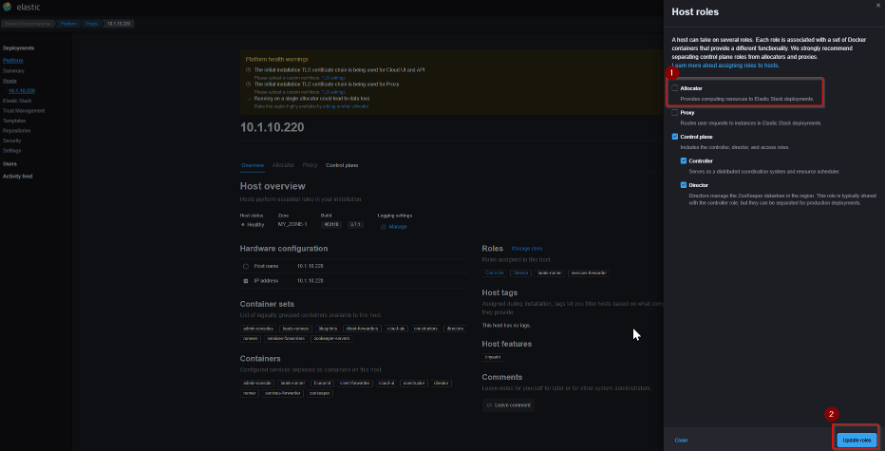This screenshot has width=886, height=452.
Task: Open the Manage roles link
Action: pyautogui.click(x=527, y=249)
